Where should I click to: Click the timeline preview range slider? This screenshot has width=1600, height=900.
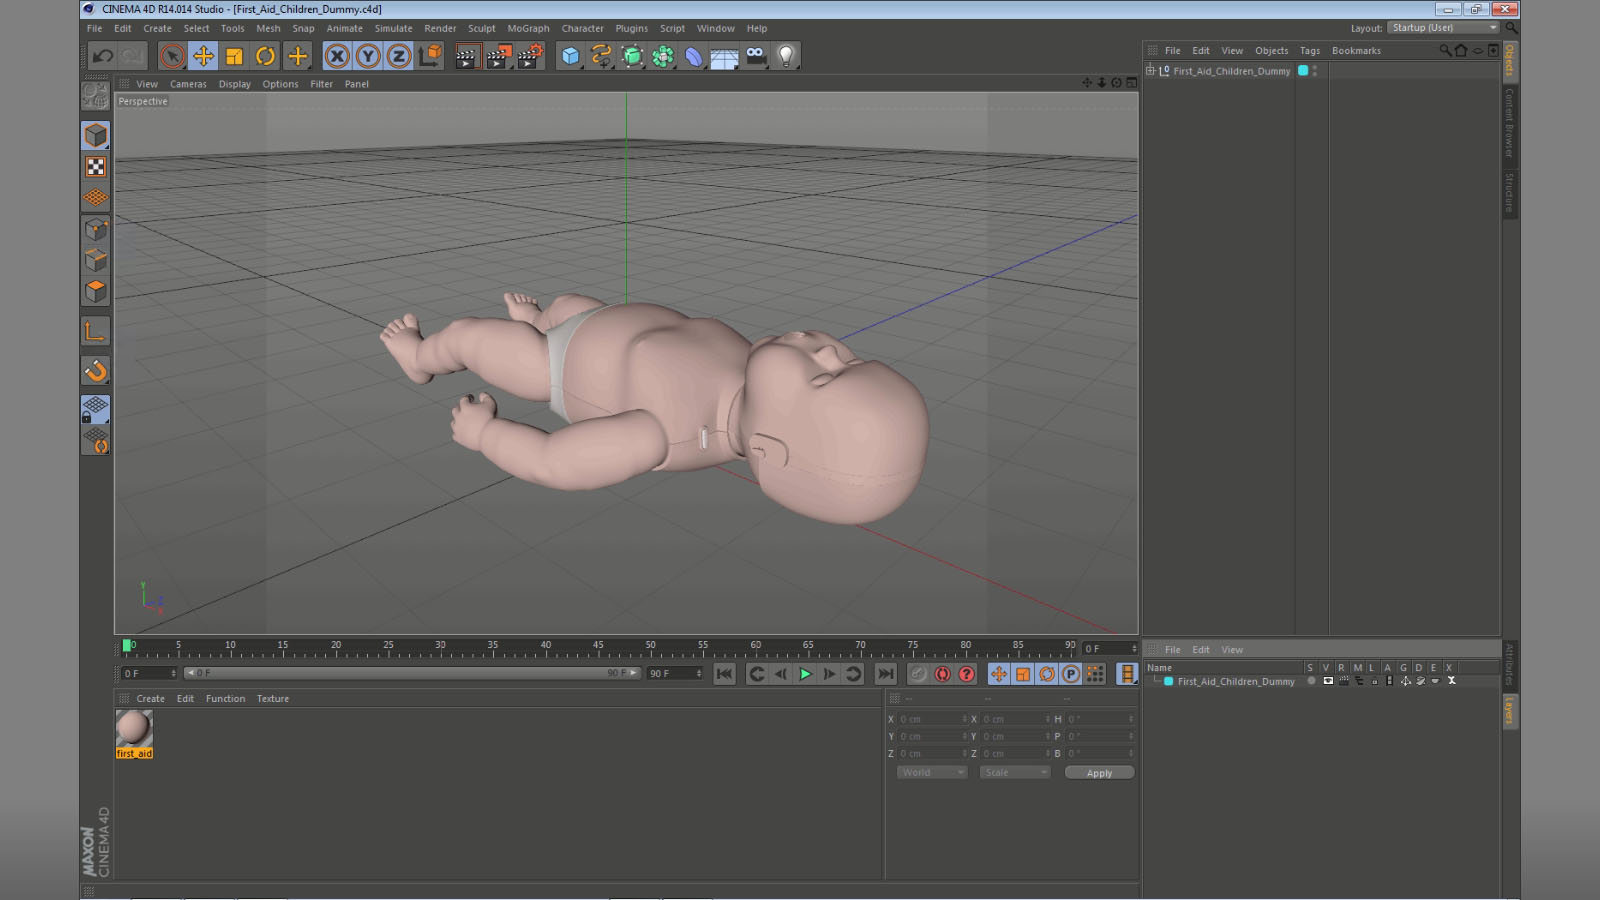tap(412, 673)
